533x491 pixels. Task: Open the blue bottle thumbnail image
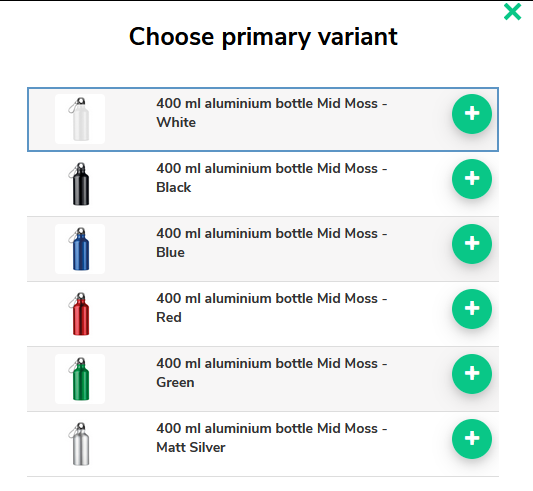tap(80, 249)
